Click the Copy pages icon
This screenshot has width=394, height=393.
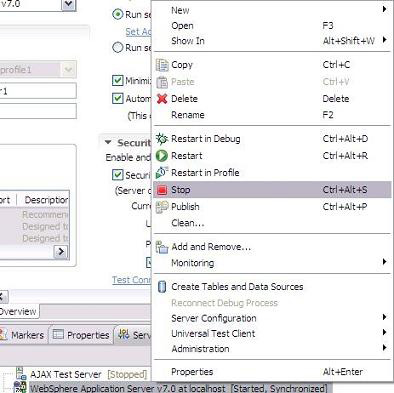(x=162, y=65)
